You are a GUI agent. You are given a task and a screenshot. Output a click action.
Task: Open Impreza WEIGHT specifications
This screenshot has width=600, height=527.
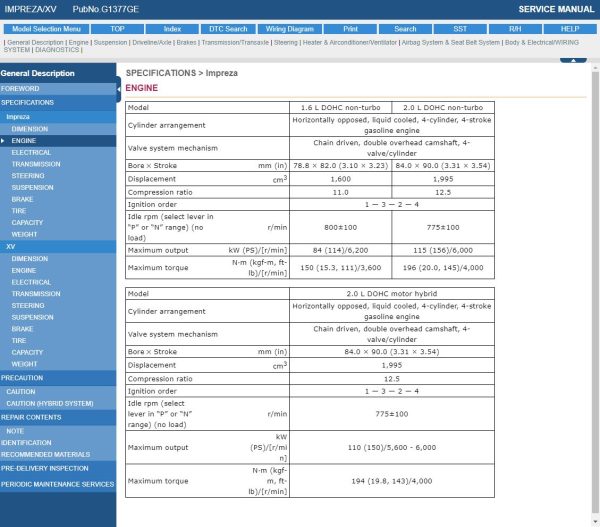pyautogui.click(x=58, y=234)
